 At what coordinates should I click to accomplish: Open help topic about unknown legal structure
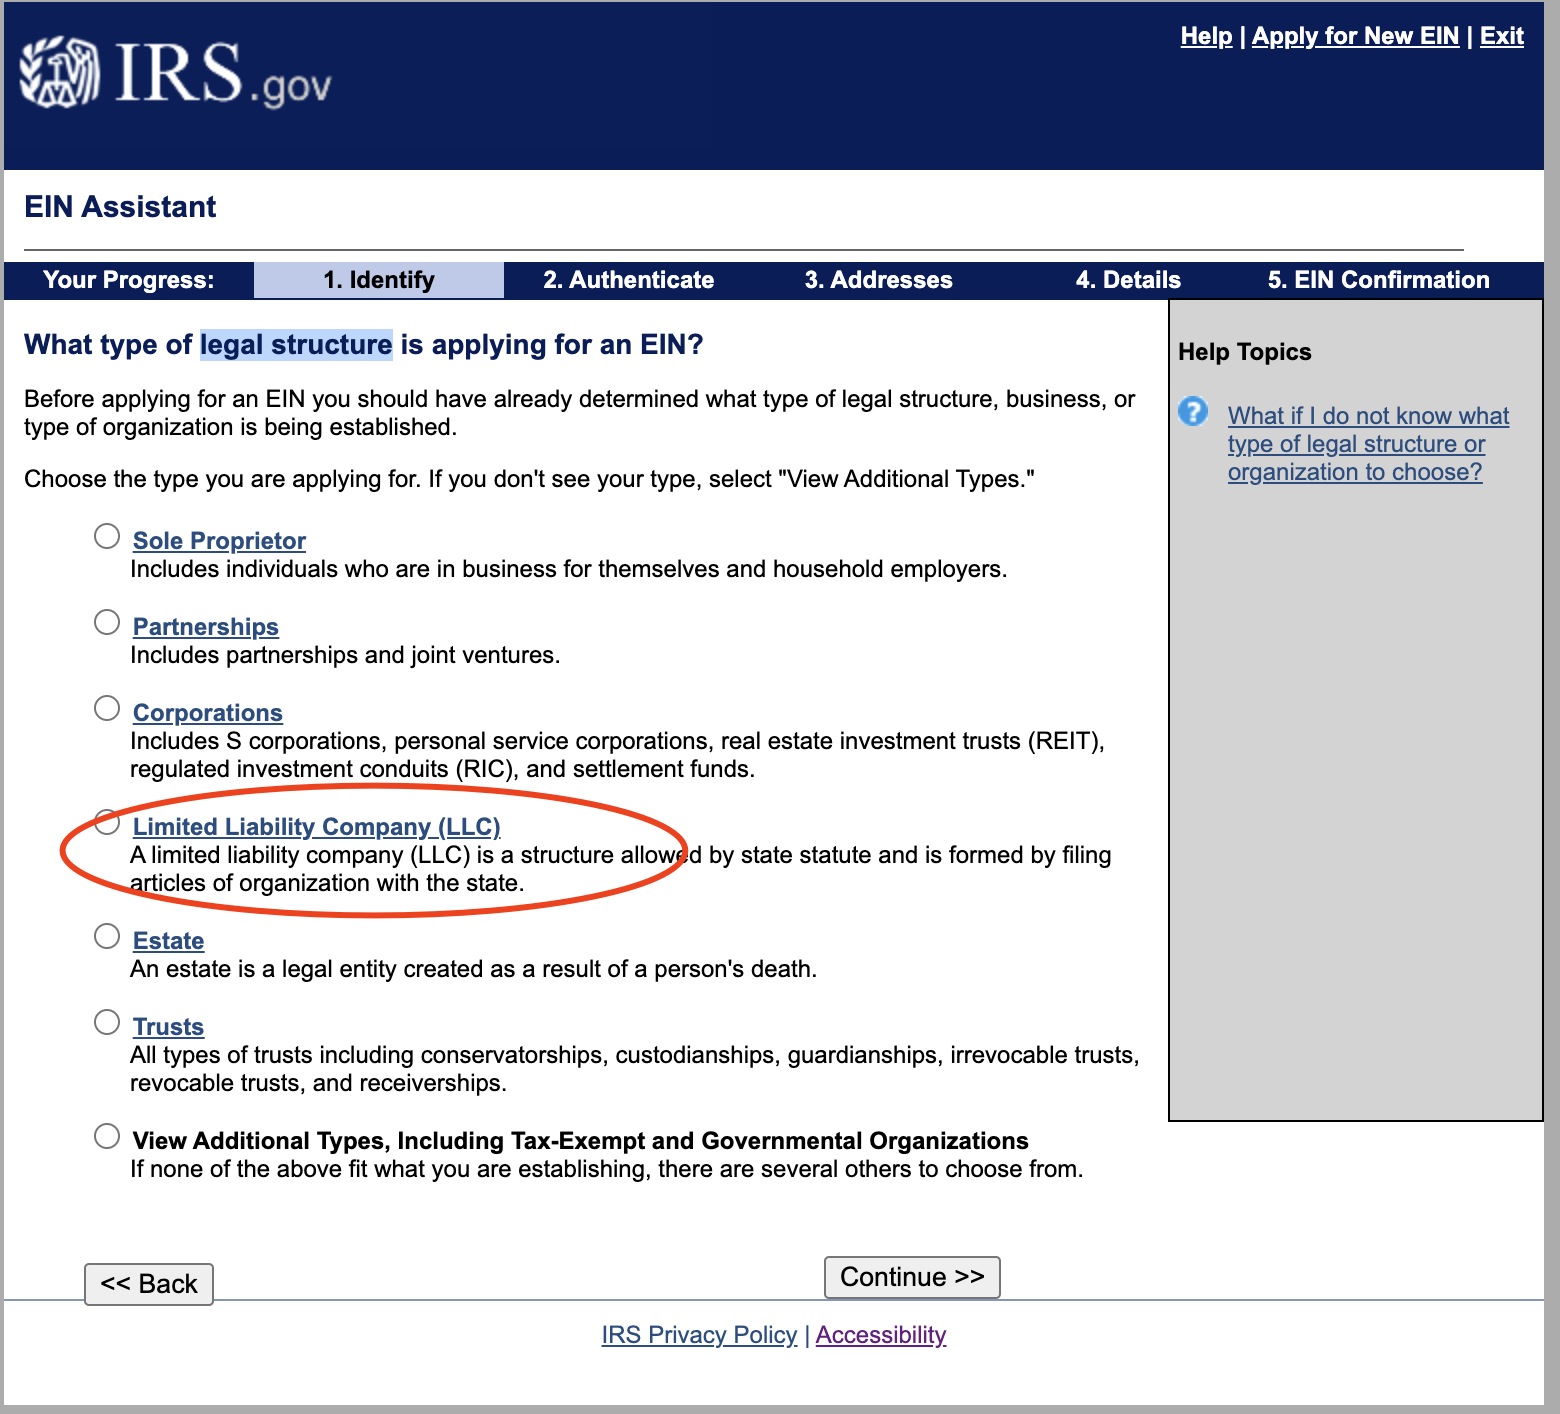tap(1367, 444)
